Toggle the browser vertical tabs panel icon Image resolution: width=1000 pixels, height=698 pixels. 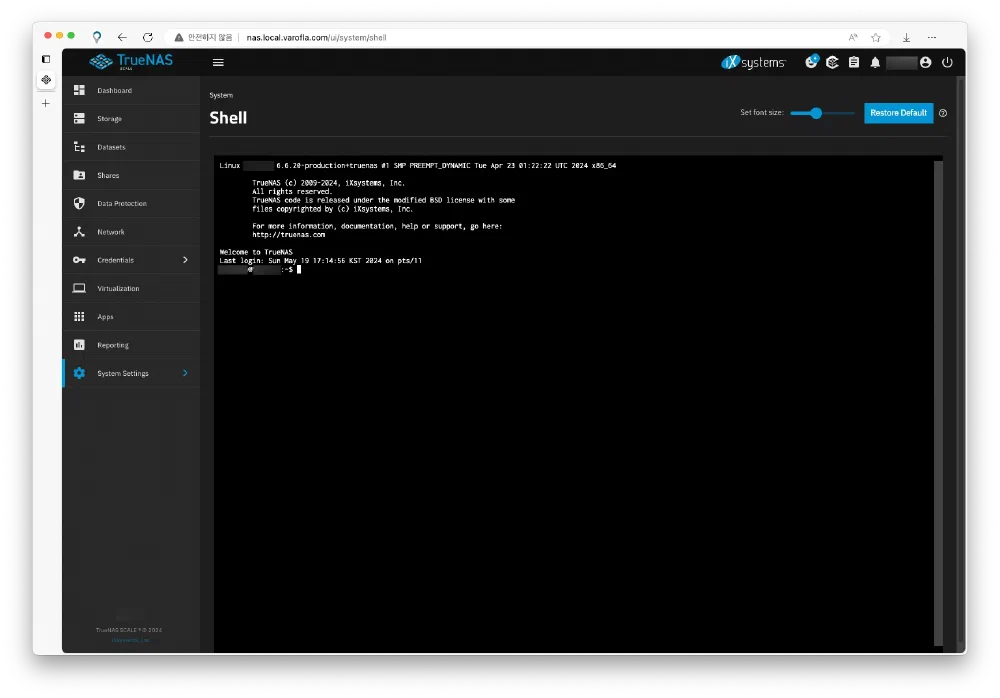[x=46, y=59]
